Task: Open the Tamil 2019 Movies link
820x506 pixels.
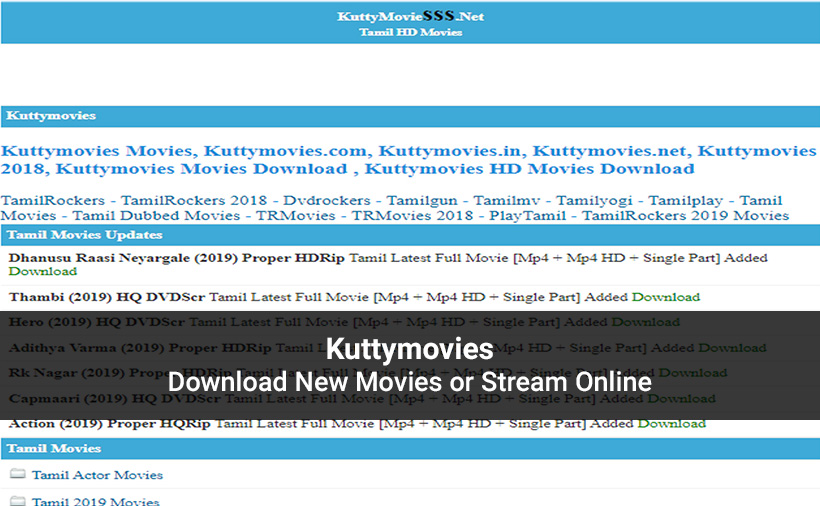Action: coord(96,501)
